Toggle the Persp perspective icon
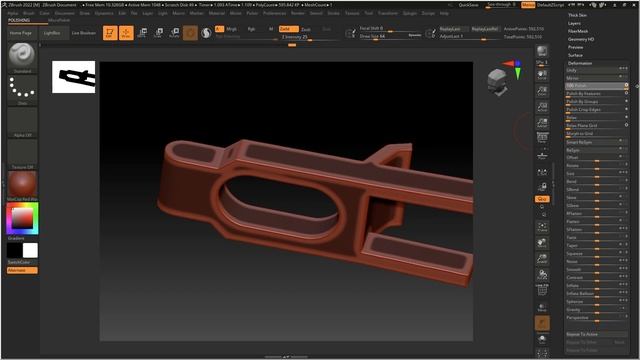Screen dimensions: 640x360 pyautogui.click(x=542, y=138)
